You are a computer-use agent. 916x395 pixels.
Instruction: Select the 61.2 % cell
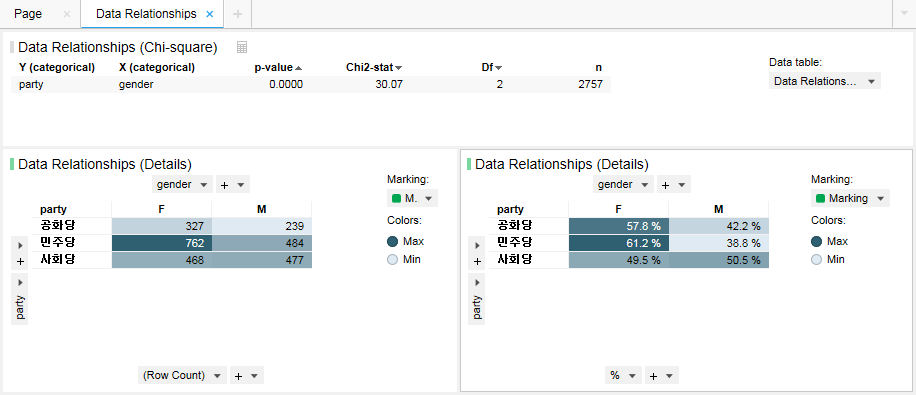tap(619, 243)
